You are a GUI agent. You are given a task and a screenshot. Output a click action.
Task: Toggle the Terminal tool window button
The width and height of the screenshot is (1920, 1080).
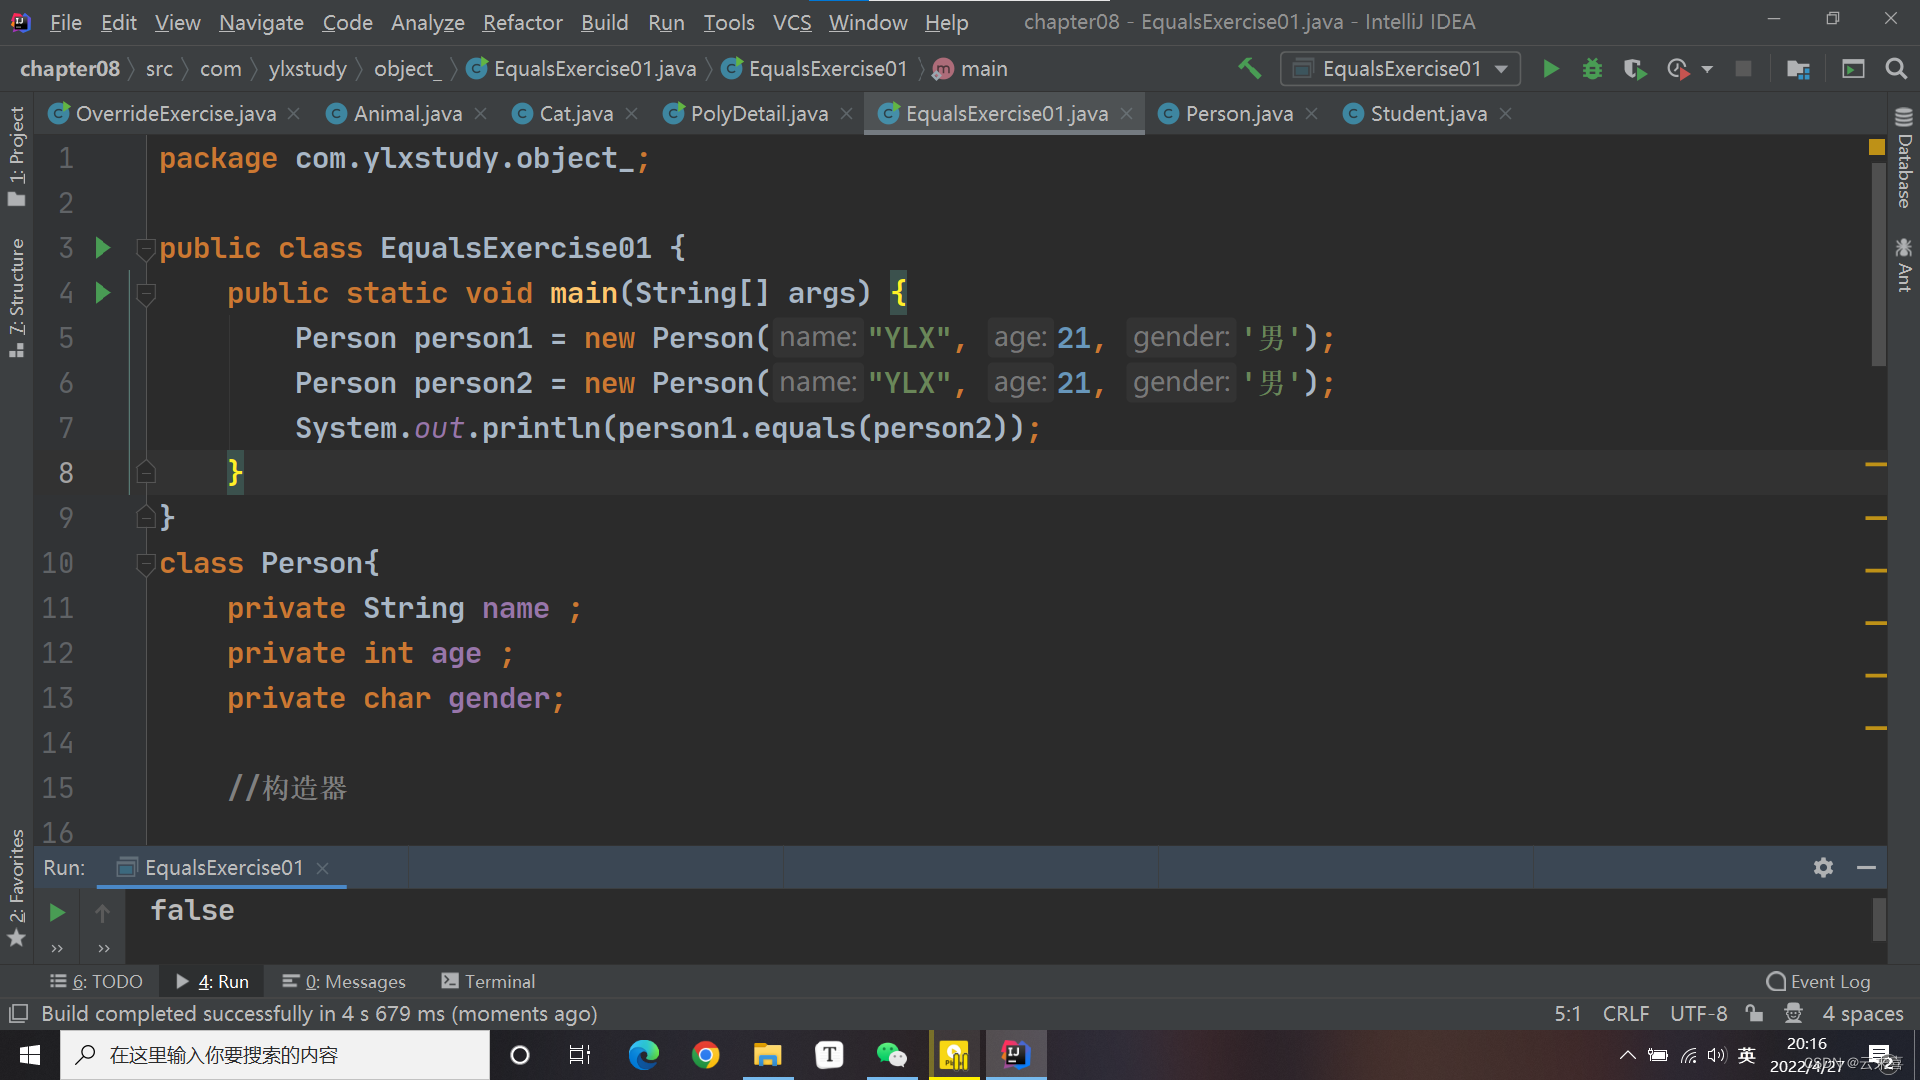(x=488, y=982)
